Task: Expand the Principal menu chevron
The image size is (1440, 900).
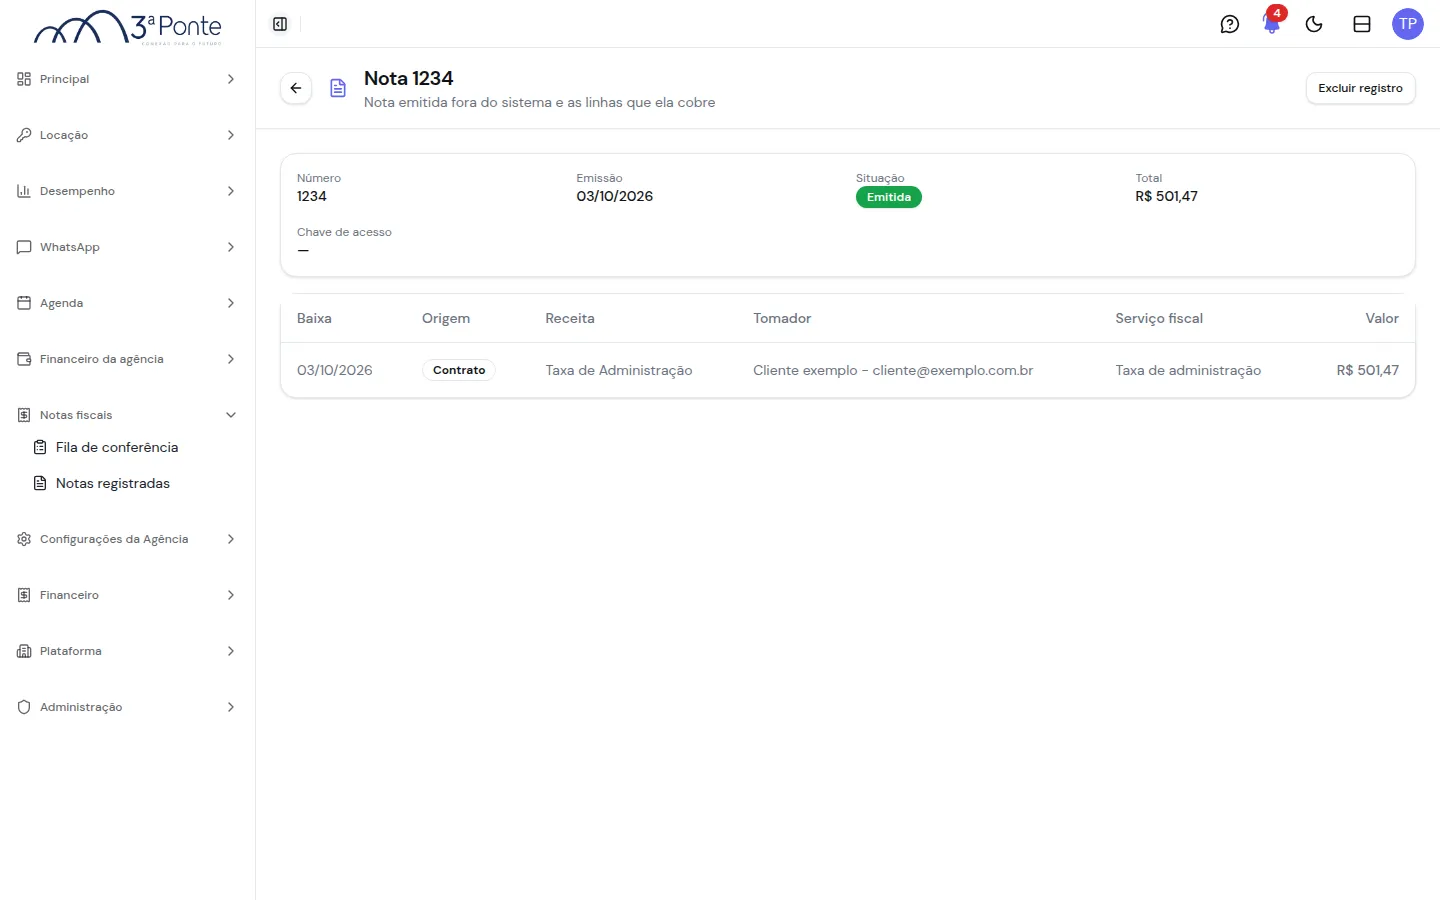Action: click(x=231, y=79)
